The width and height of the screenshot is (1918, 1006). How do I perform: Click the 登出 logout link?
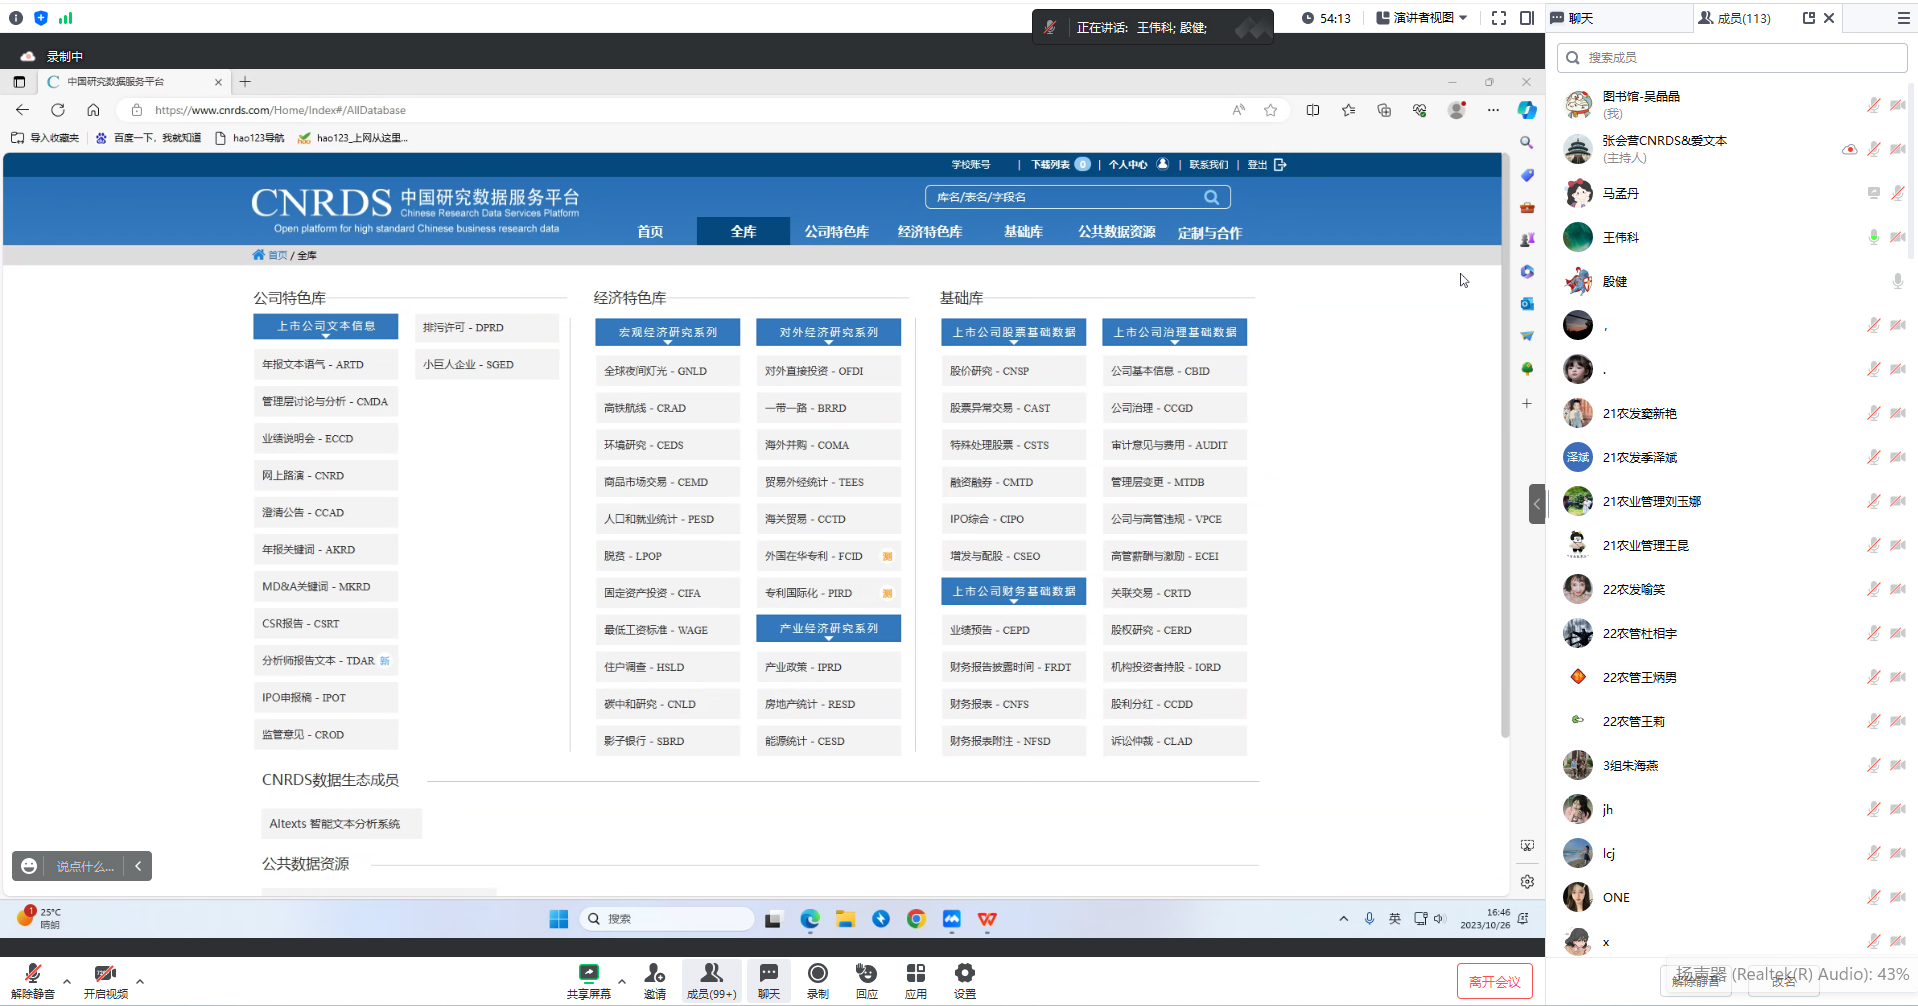click(x=1266, y=165)
